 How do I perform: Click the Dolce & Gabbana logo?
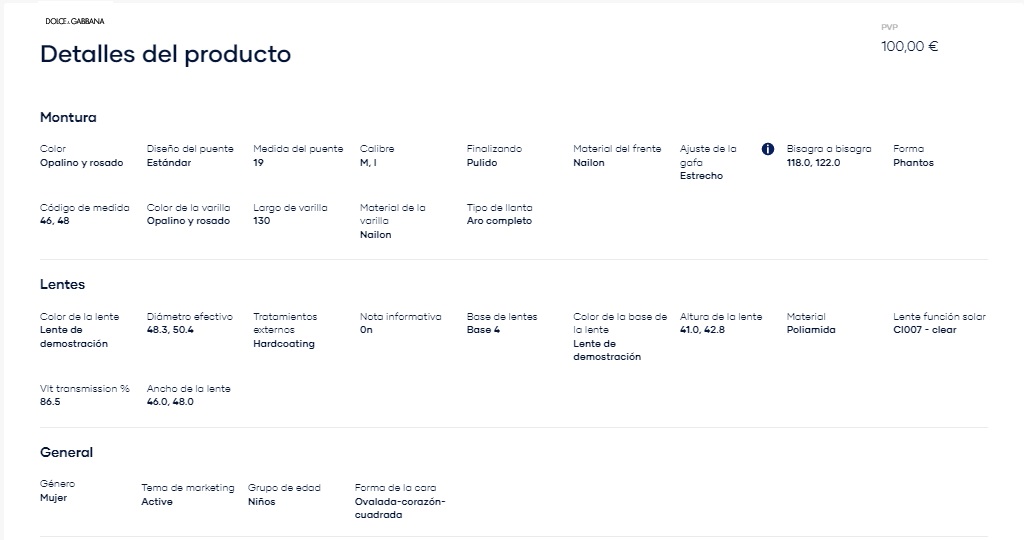tap(74, 21)
